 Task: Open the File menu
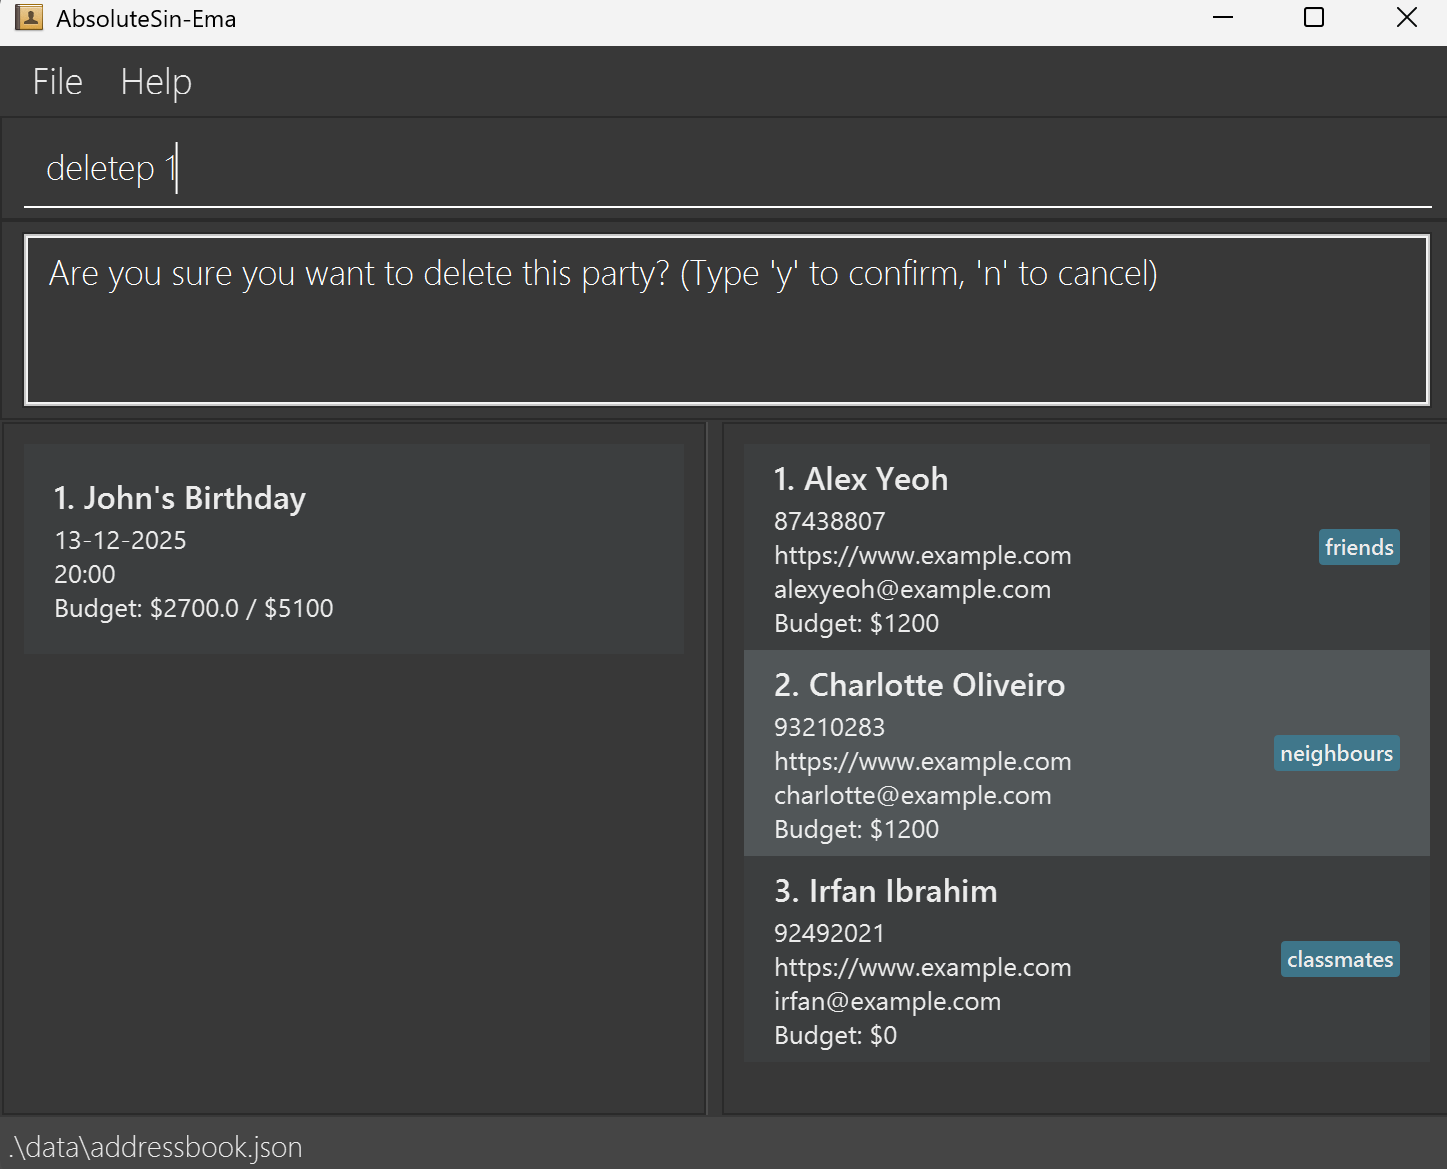[x=56, y=81]
